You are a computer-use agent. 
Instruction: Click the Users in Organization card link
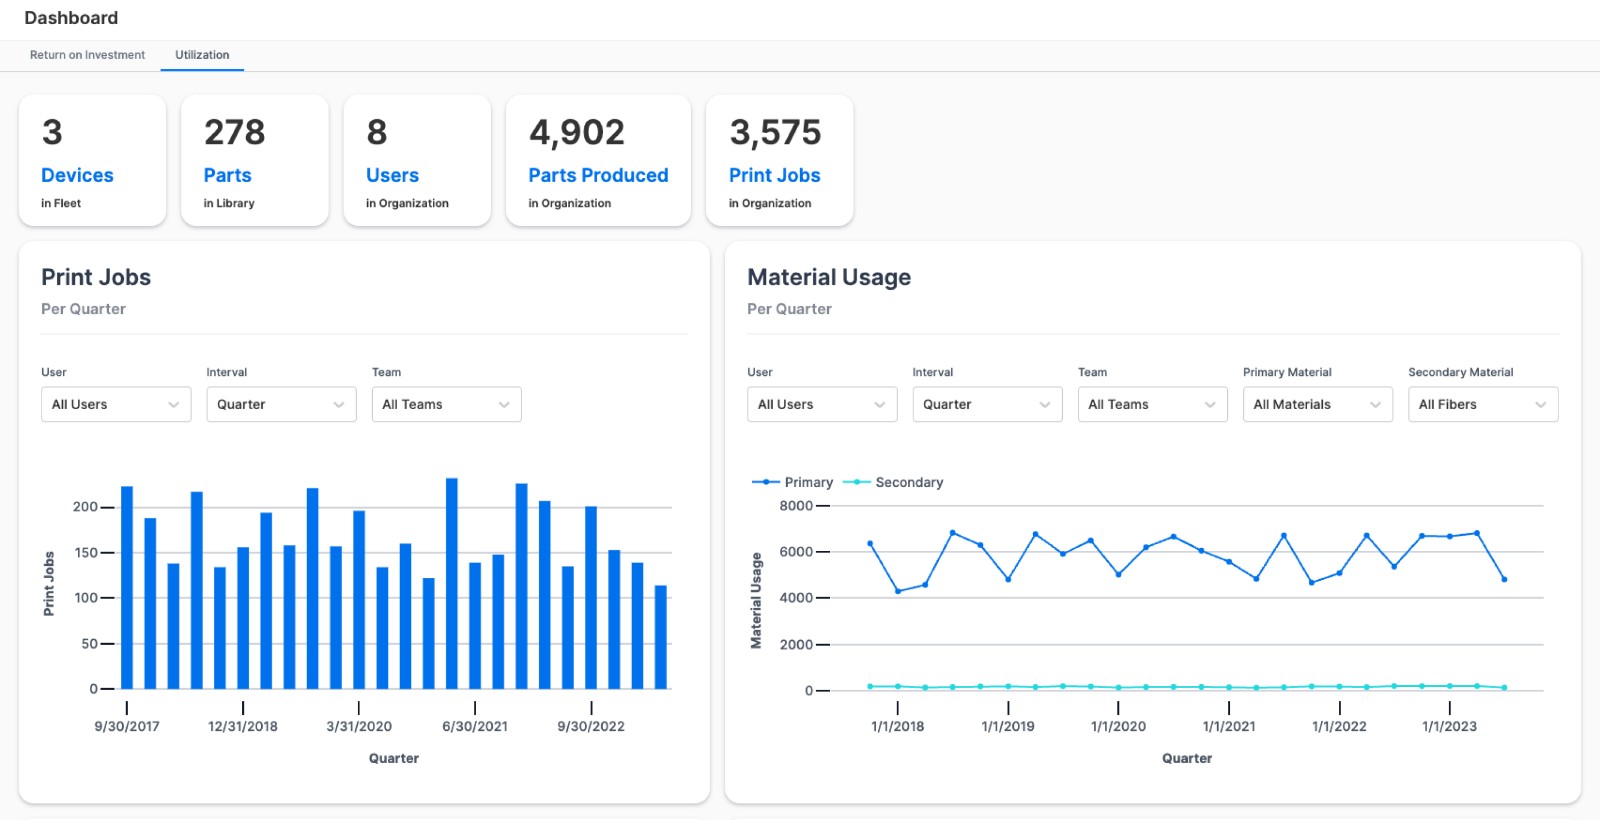click(392, 175)
